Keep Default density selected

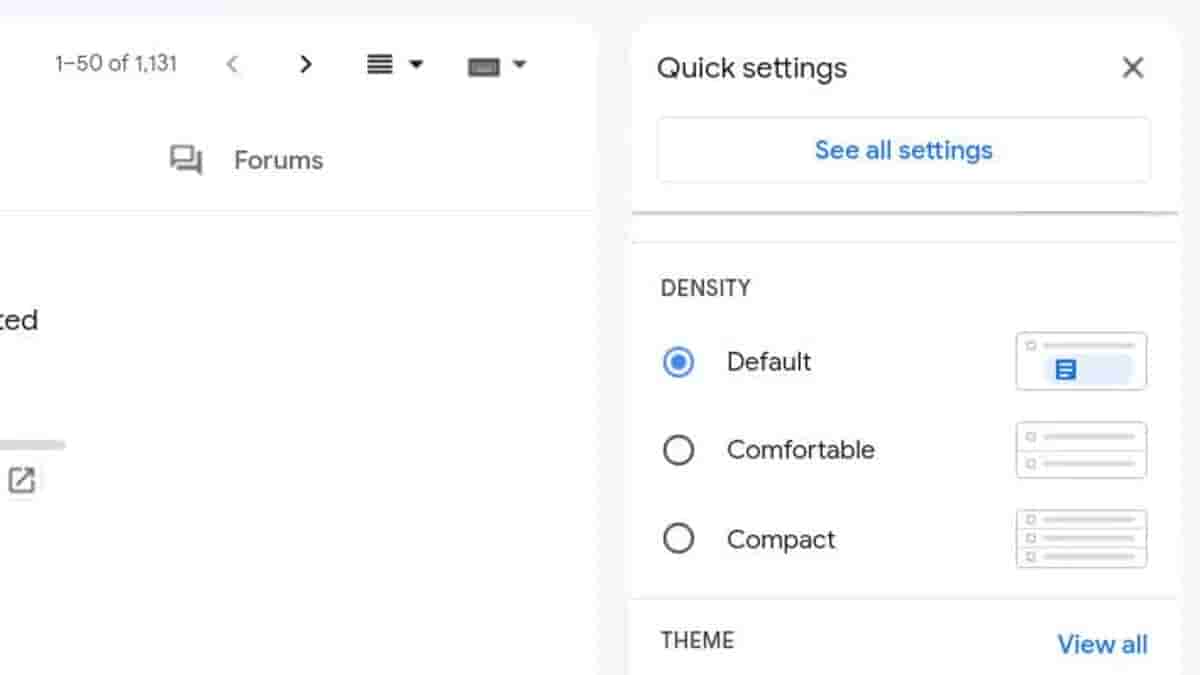point(679,362)
